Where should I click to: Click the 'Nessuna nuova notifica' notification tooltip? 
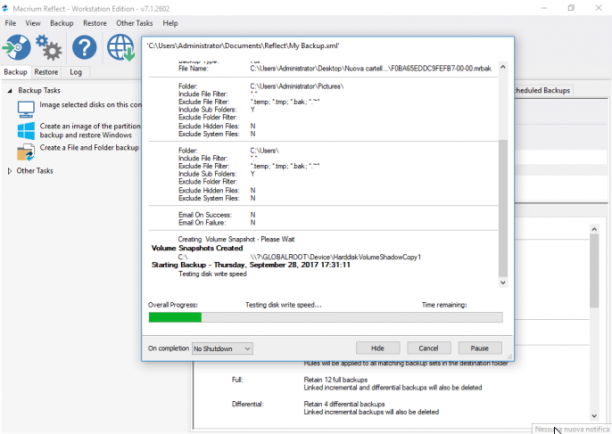tap(572, 429)
